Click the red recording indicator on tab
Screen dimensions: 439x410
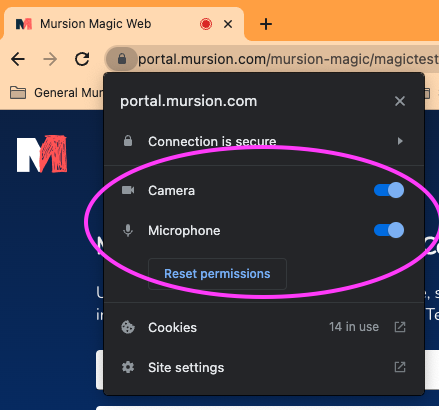206,24
